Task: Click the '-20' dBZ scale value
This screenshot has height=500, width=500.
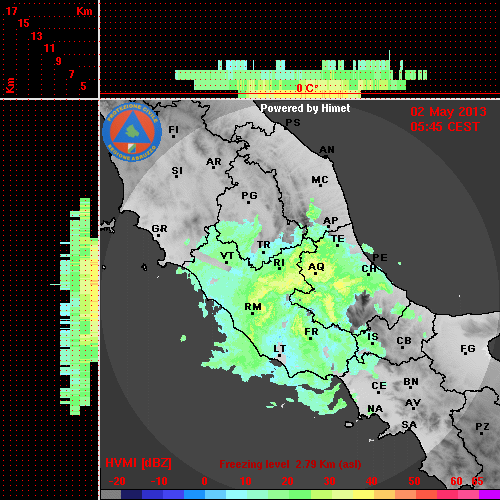Action: point(117,481)
